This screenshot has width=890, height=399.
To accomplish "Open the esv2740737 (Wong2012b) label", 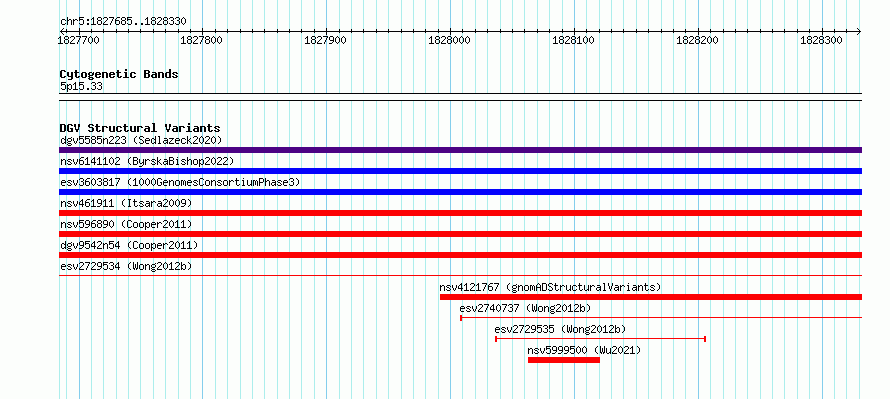I will click(526, 308).
